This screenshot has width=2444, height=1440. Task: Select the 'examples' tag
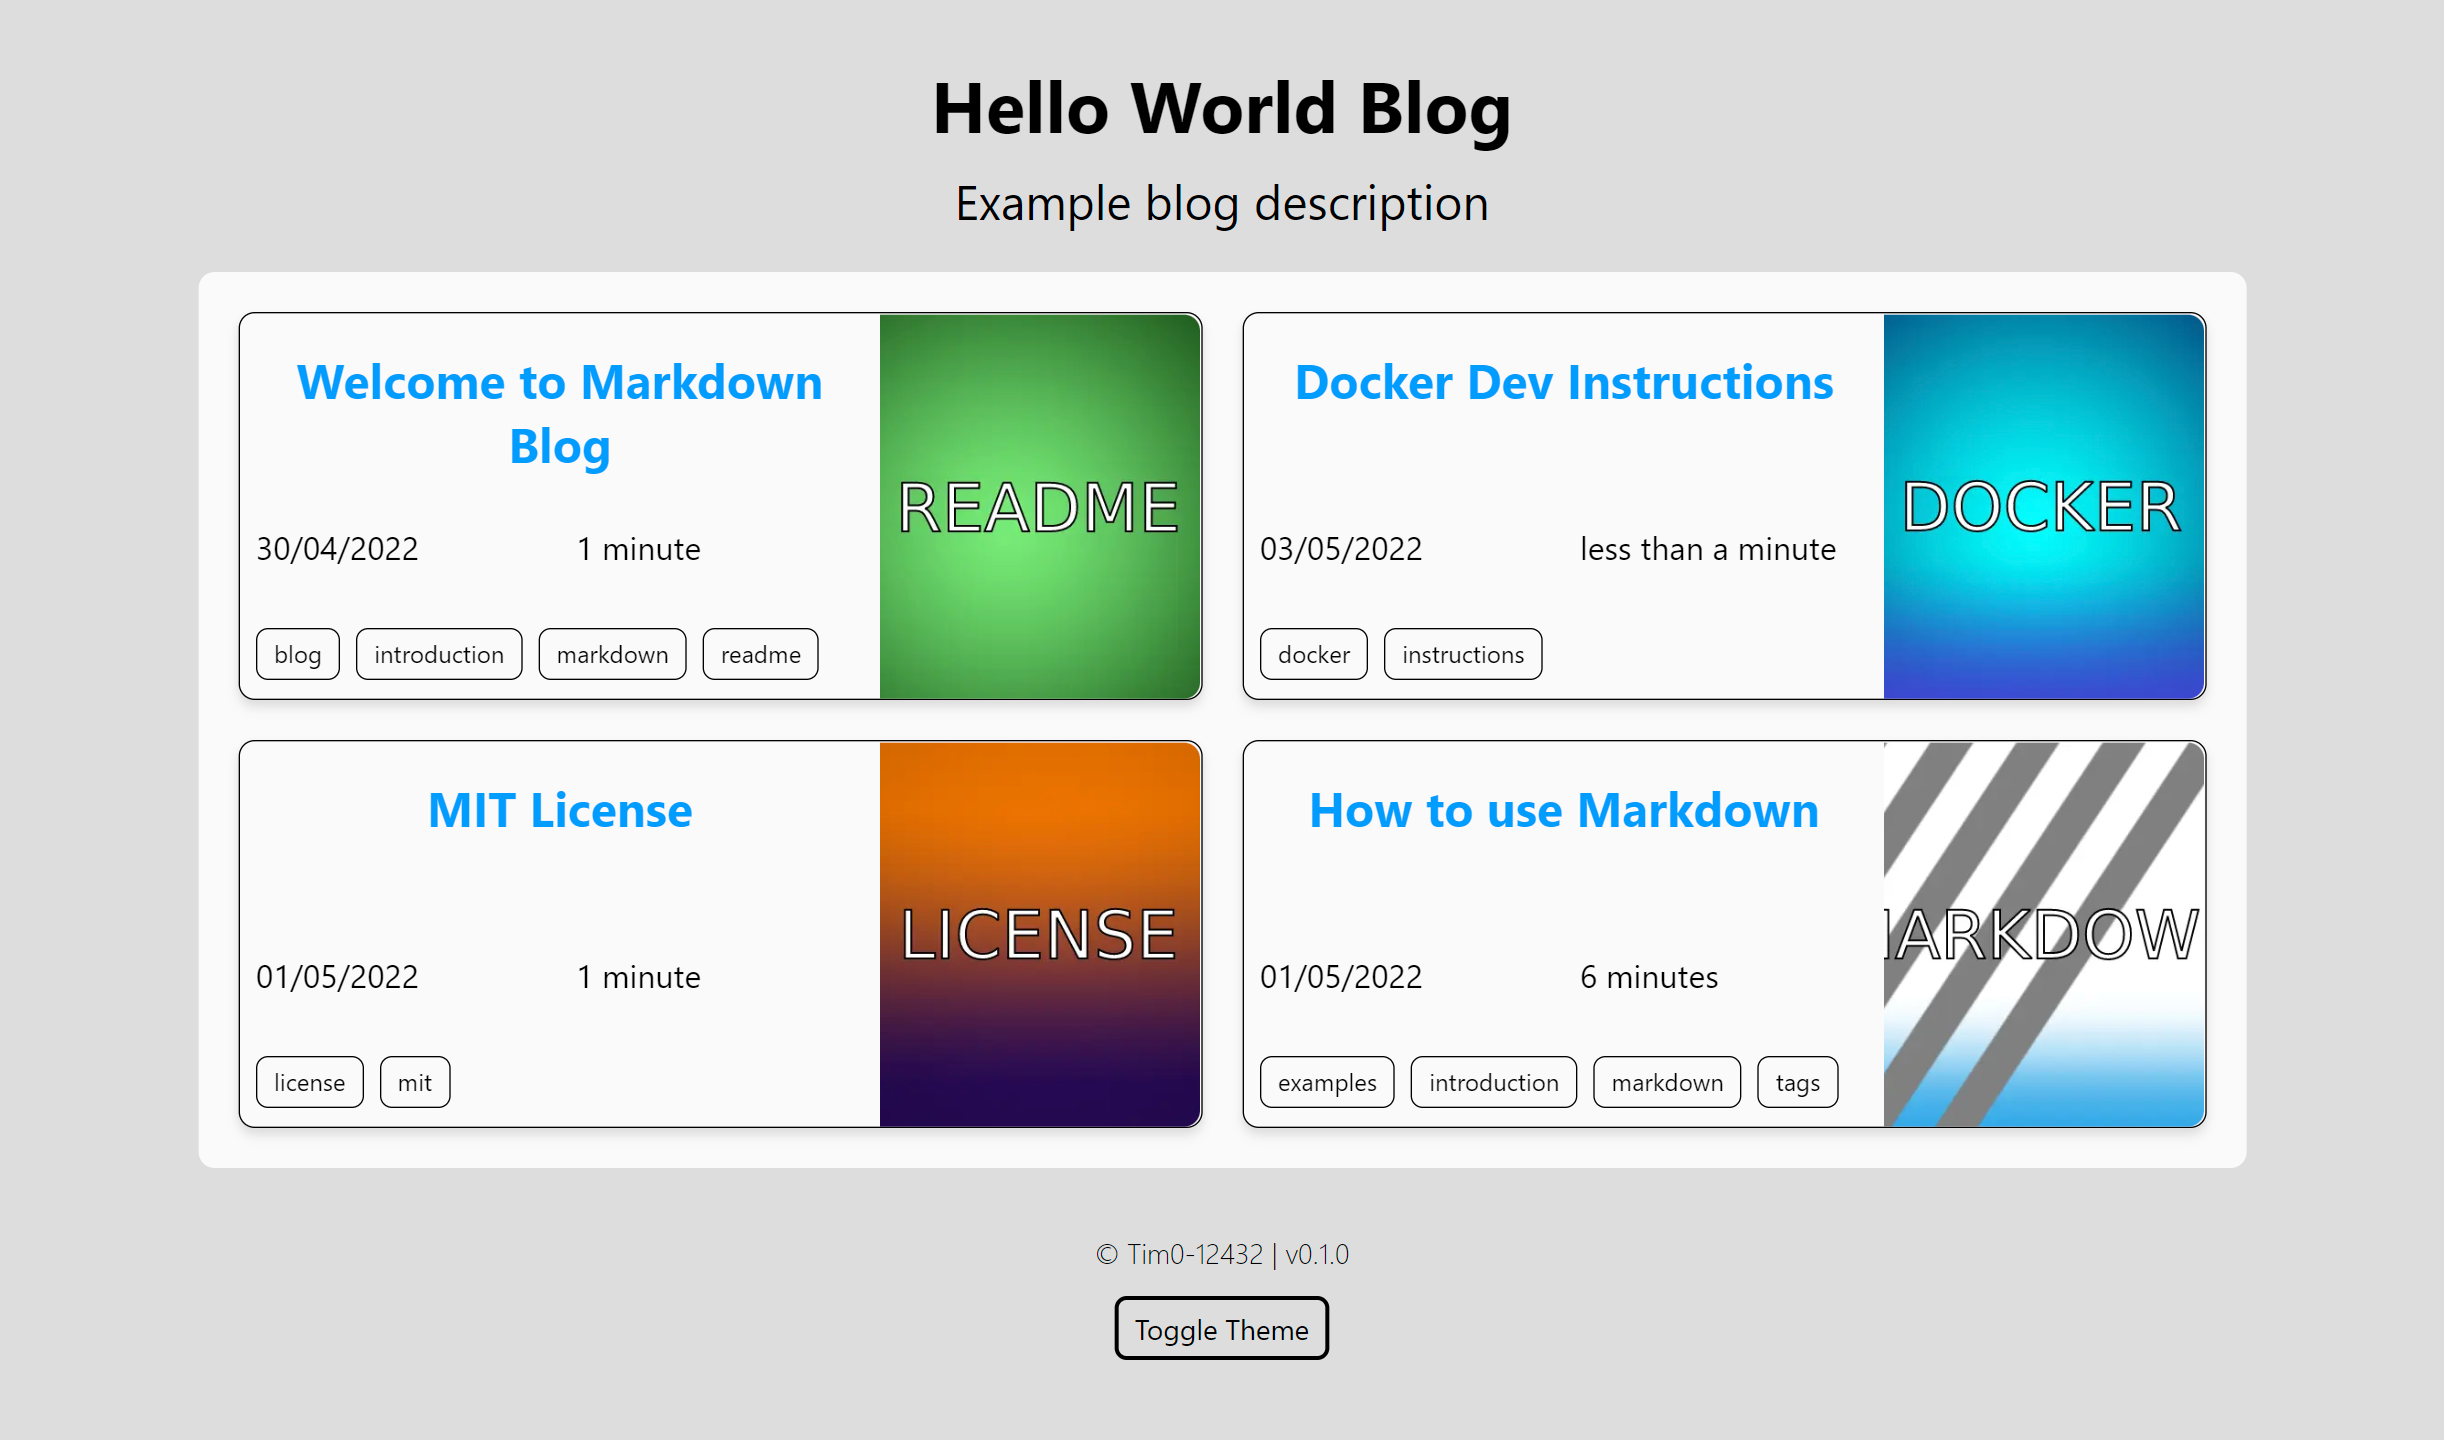tap(1326, 1083)
